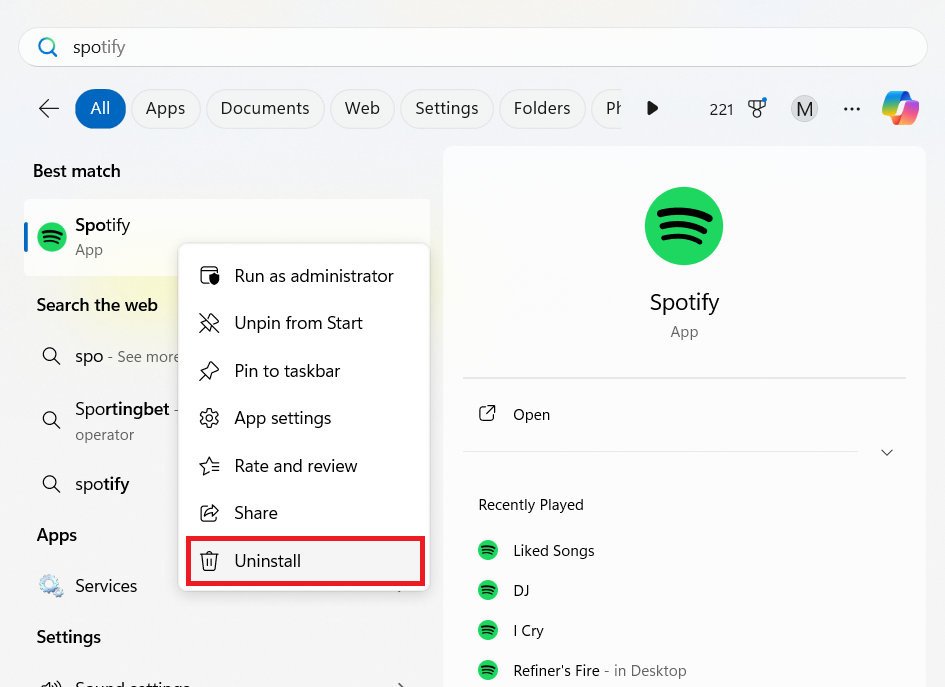Image resolution: width=945 pixels, height=687 pixels.
Task: Select Pin to taskbar
Action: [304, 371]
